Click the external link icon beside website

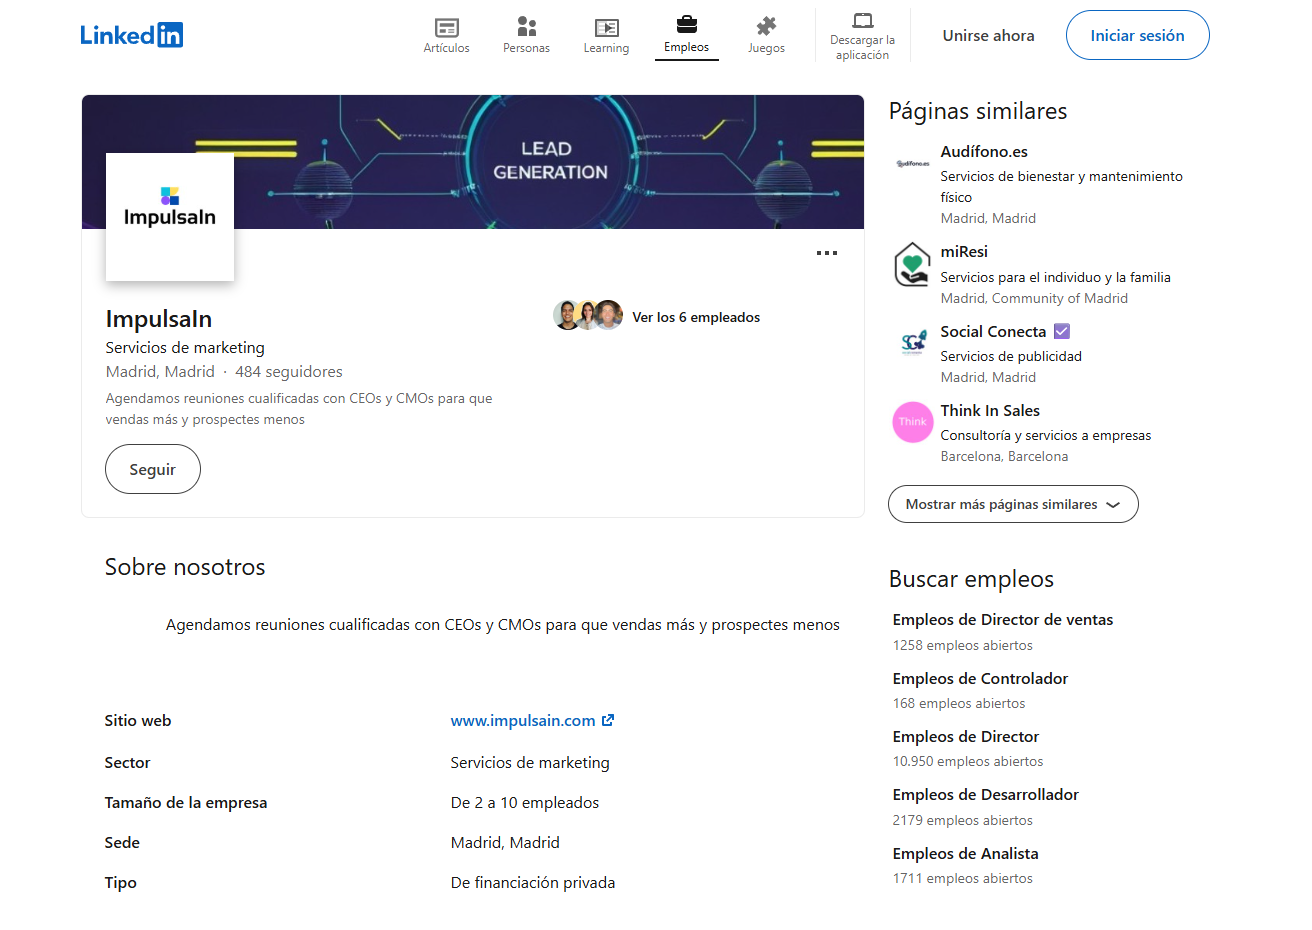[608, 720]
